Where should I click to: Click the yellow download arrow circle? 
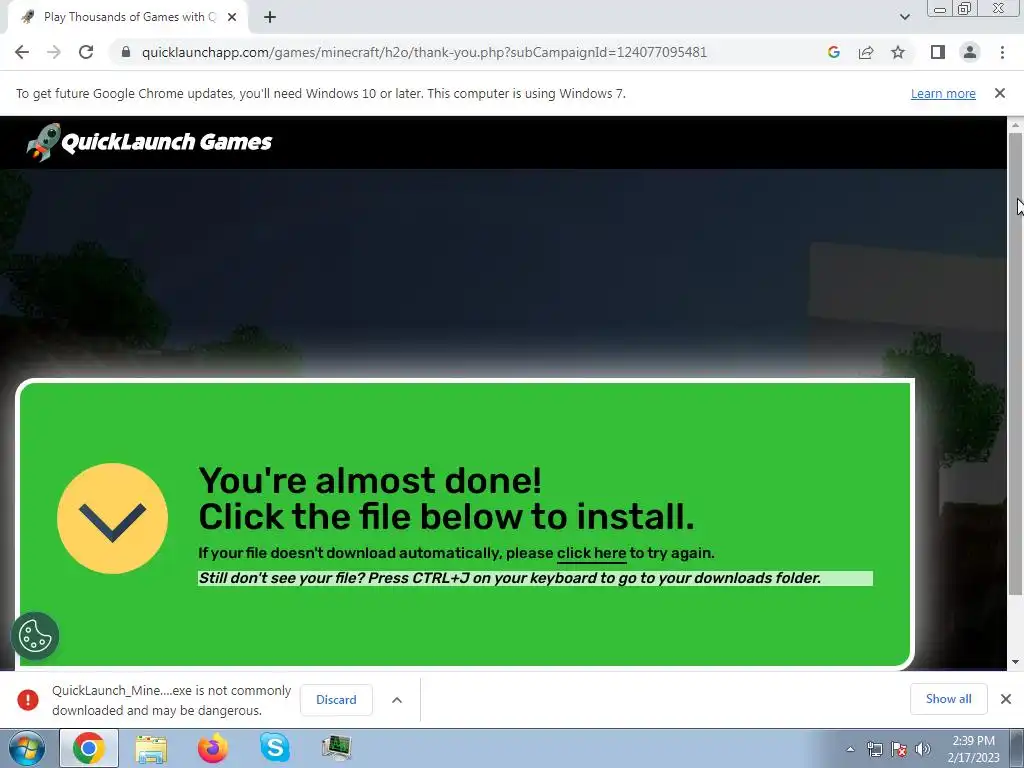point(112,519)
